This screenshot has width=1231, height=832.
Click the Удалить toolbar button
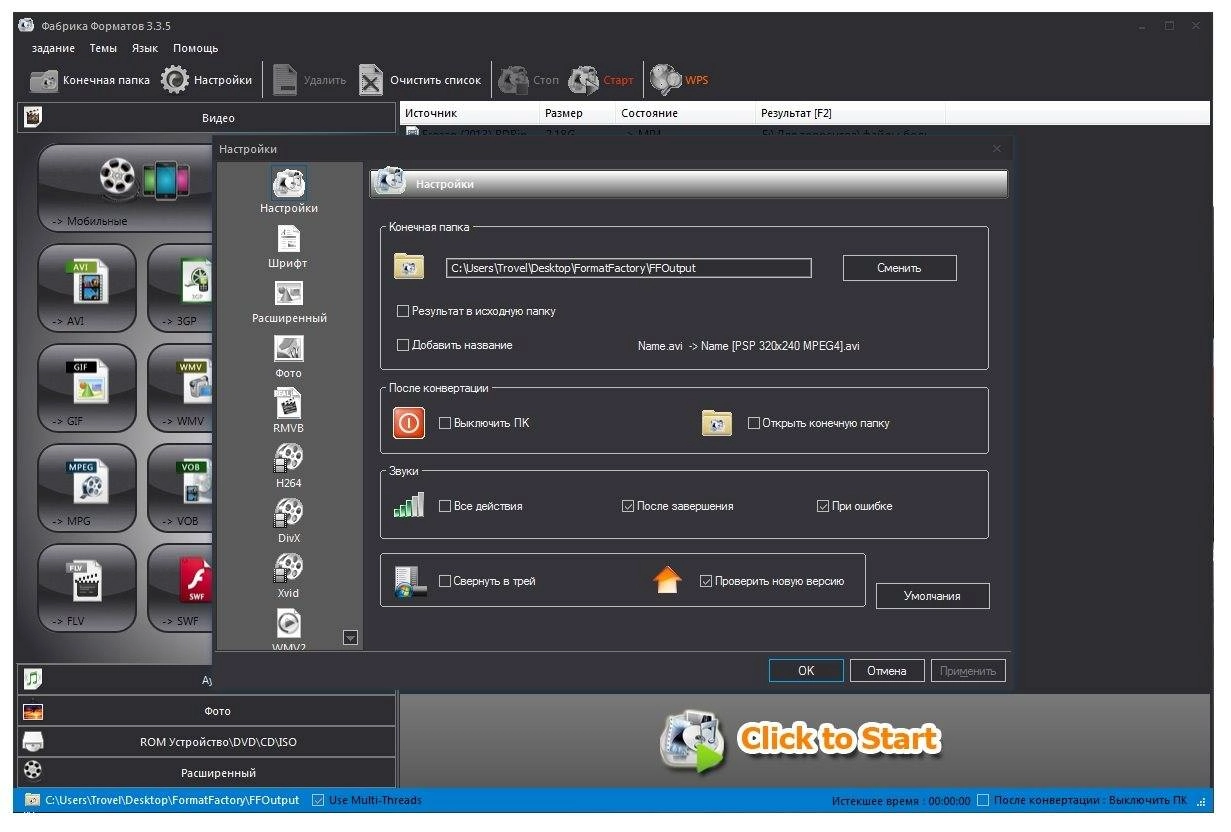tap(310, 80)
